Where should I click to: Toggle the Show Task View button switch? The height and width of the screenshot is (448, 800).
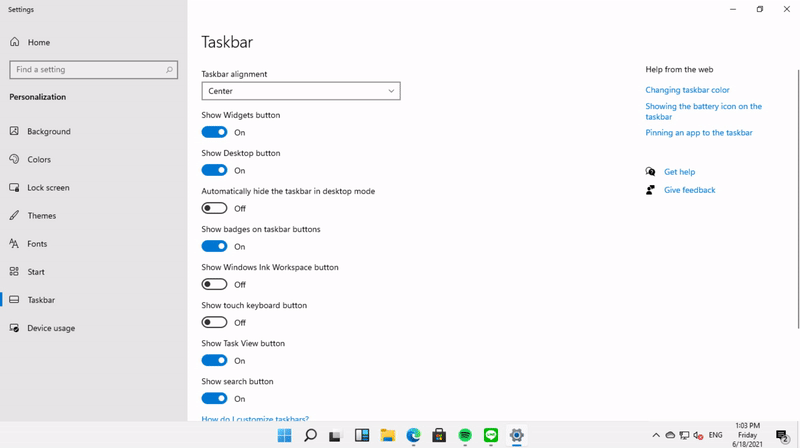click(214, 360)
